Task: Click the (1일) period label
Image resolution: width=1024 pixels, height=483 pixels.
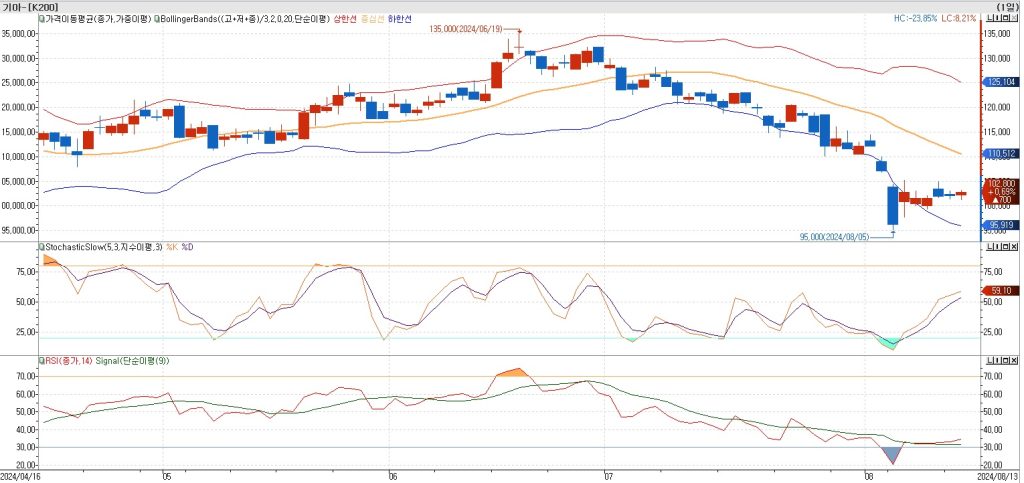Action: (1008, 6)
